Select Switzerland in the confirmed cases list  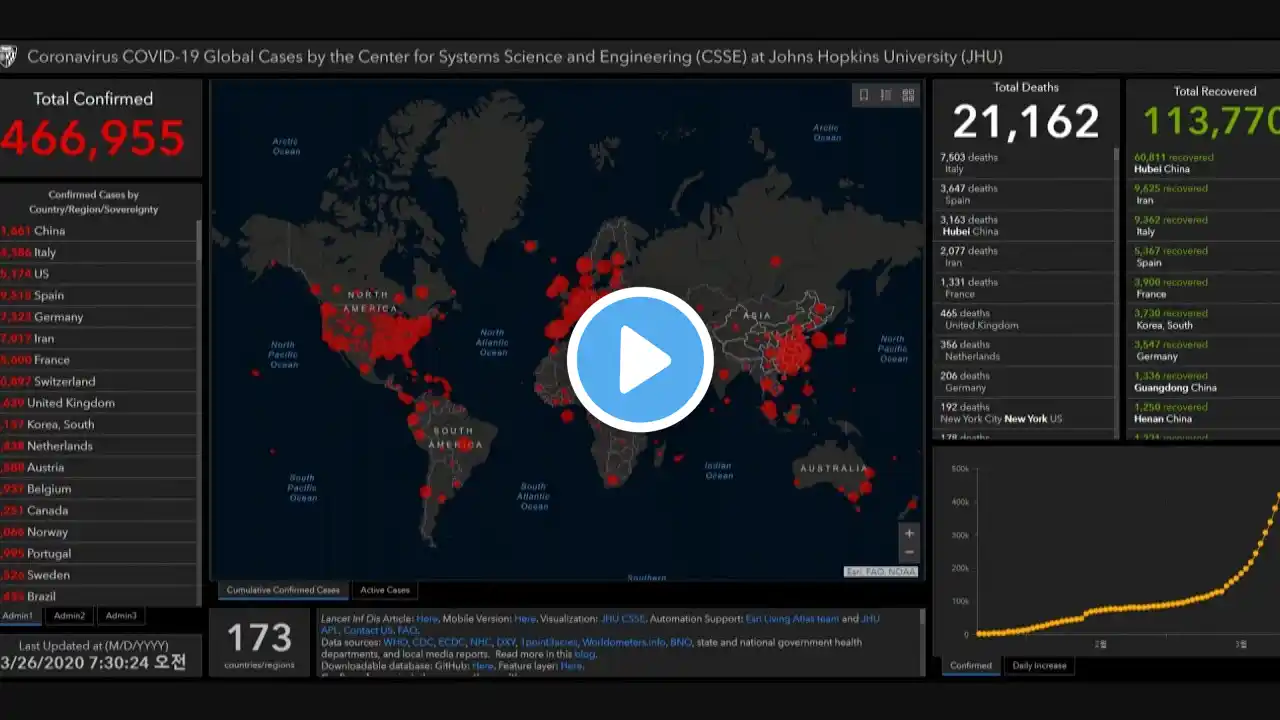[x=100, y=381]
